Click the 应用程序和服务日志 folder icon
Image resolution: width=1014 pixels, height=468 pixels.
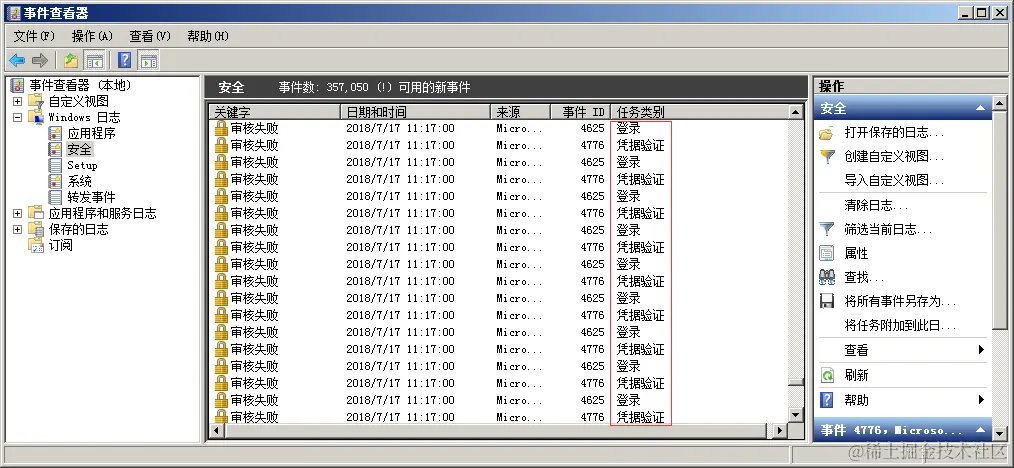pos(37,213)
